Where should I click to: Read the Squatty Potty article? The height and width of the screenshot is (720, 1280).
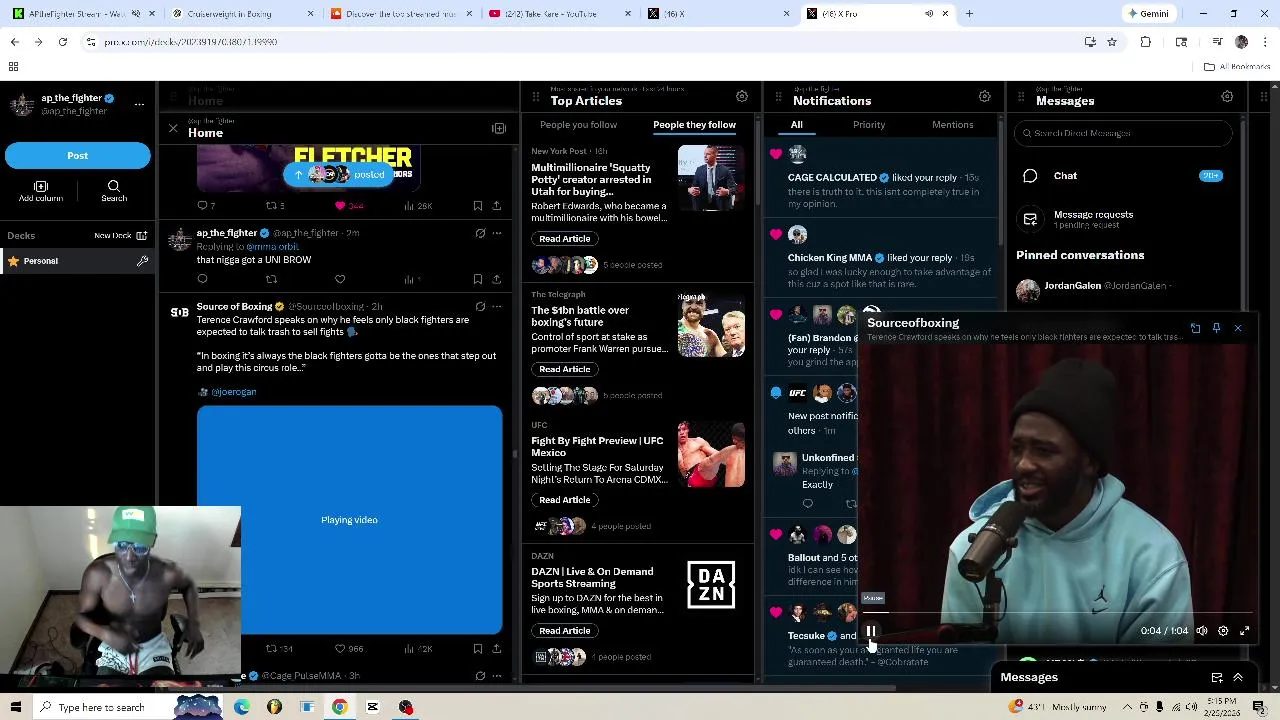(x=565, y=239)
